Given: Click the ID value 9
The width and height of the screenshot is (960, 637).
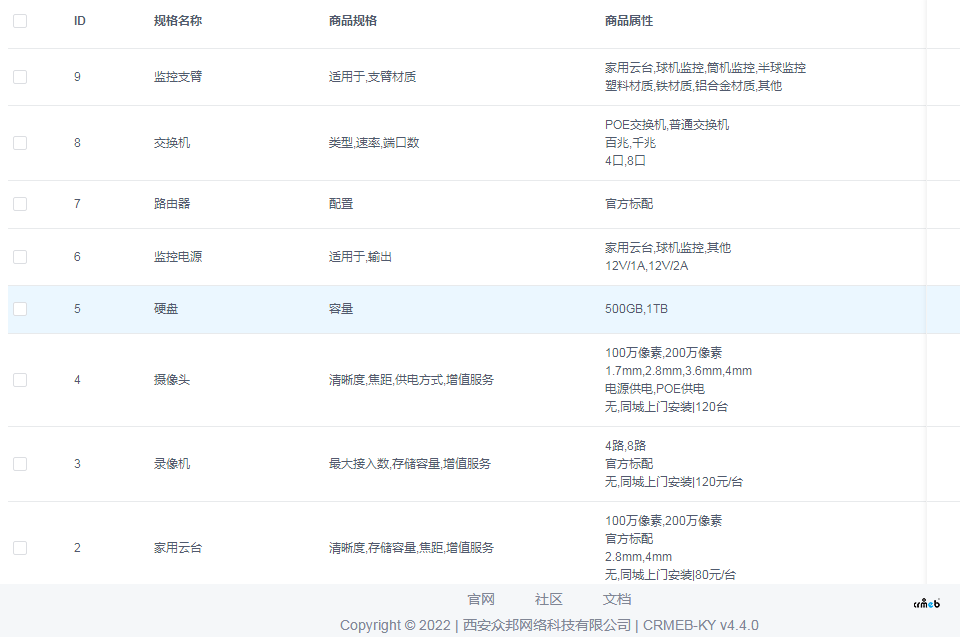Looking at the screenshot, I should pyautogui.click(x=77, y=77).
